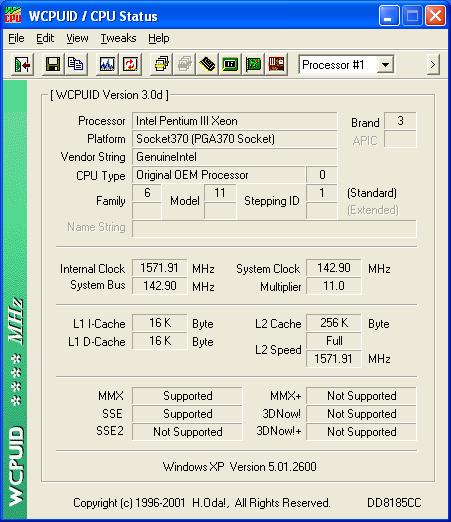
Task: Open the File menu
Action: [16, 38]
